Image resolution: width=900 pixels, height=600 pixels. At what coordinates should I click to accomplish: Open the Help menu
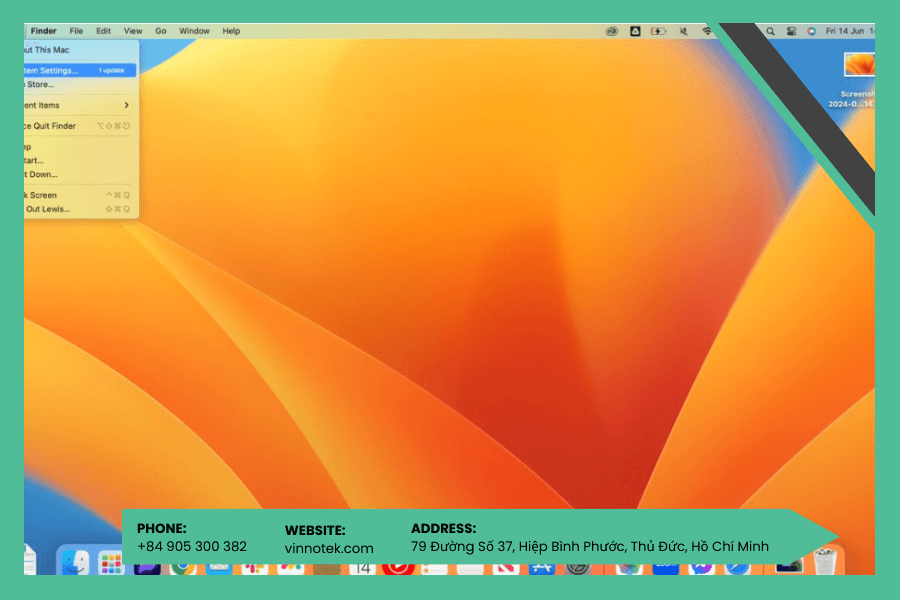click(x=231, y=31)
